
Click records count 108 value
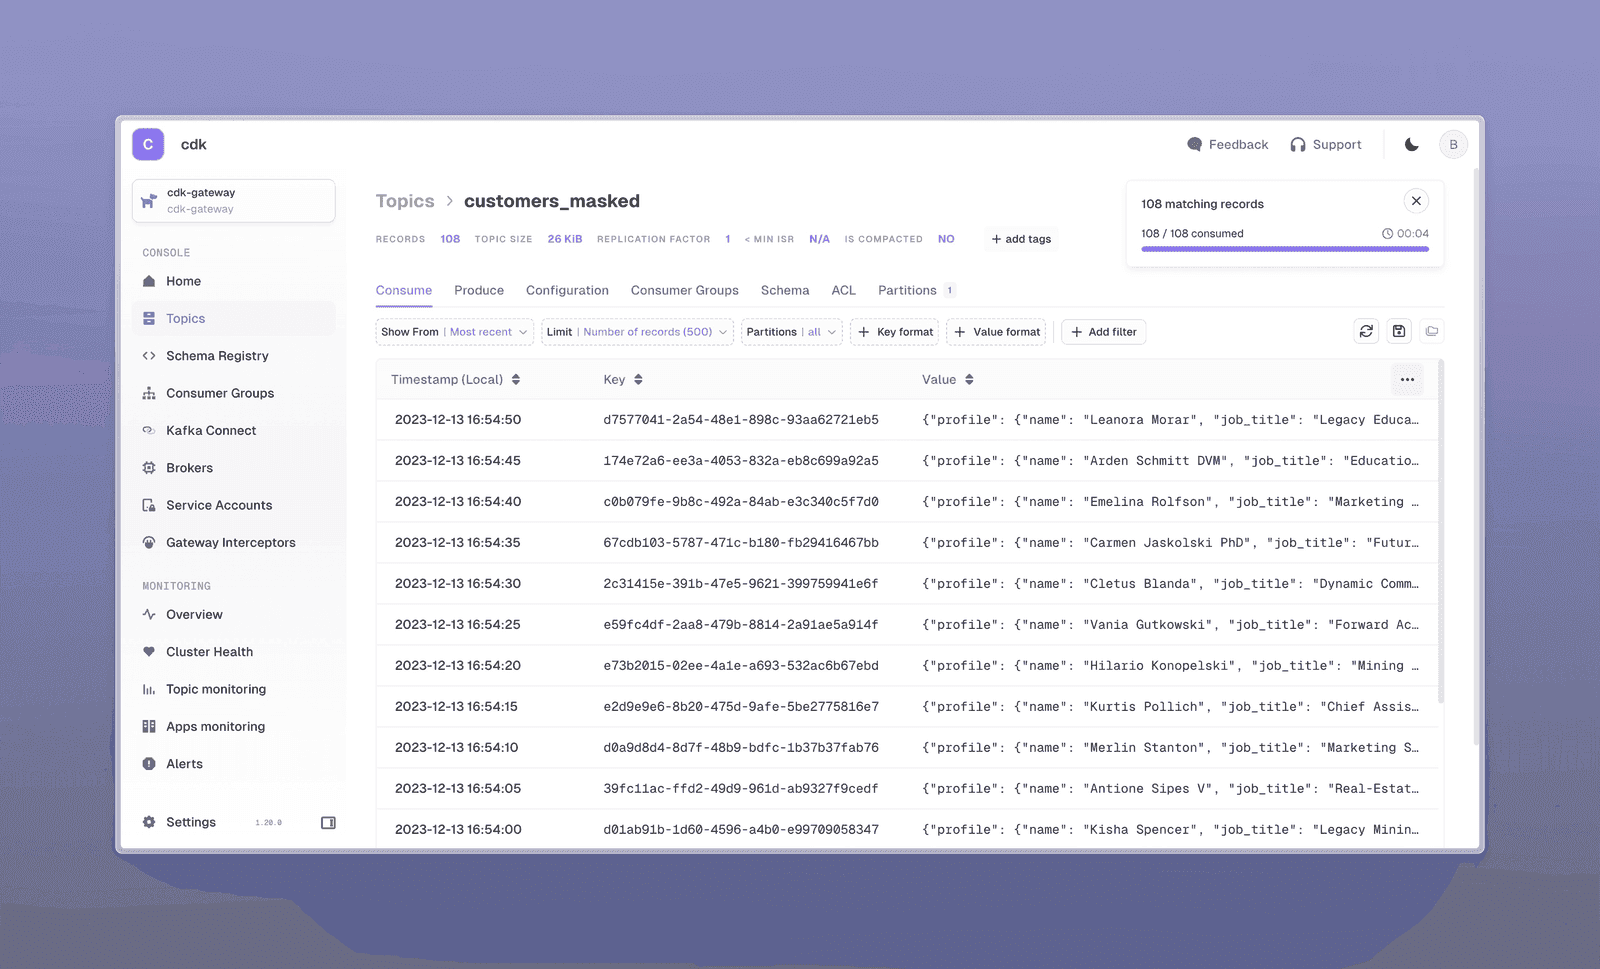point(450,239)
